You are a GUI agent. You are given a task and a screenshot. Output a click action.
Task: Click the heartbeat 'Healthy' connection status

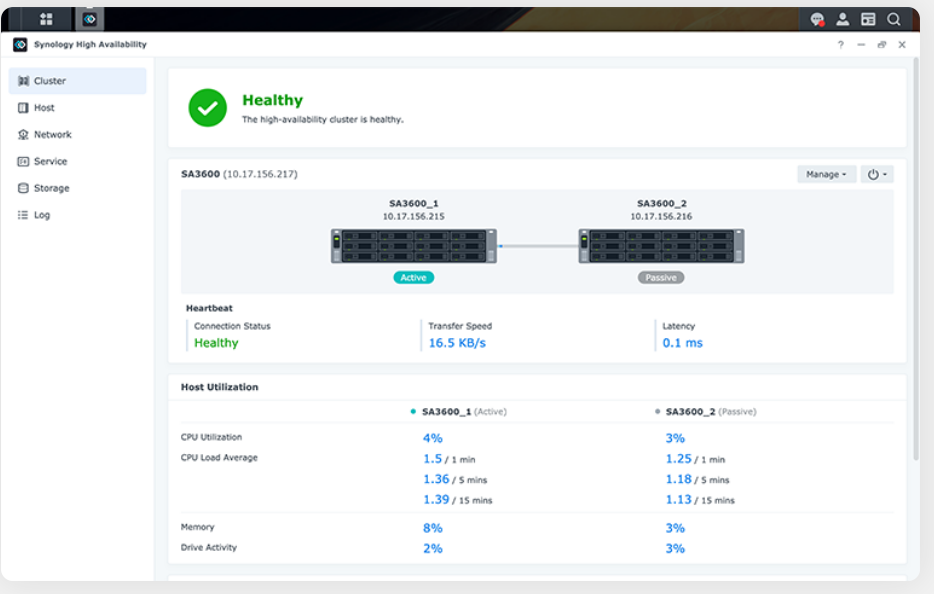[216, 343]
